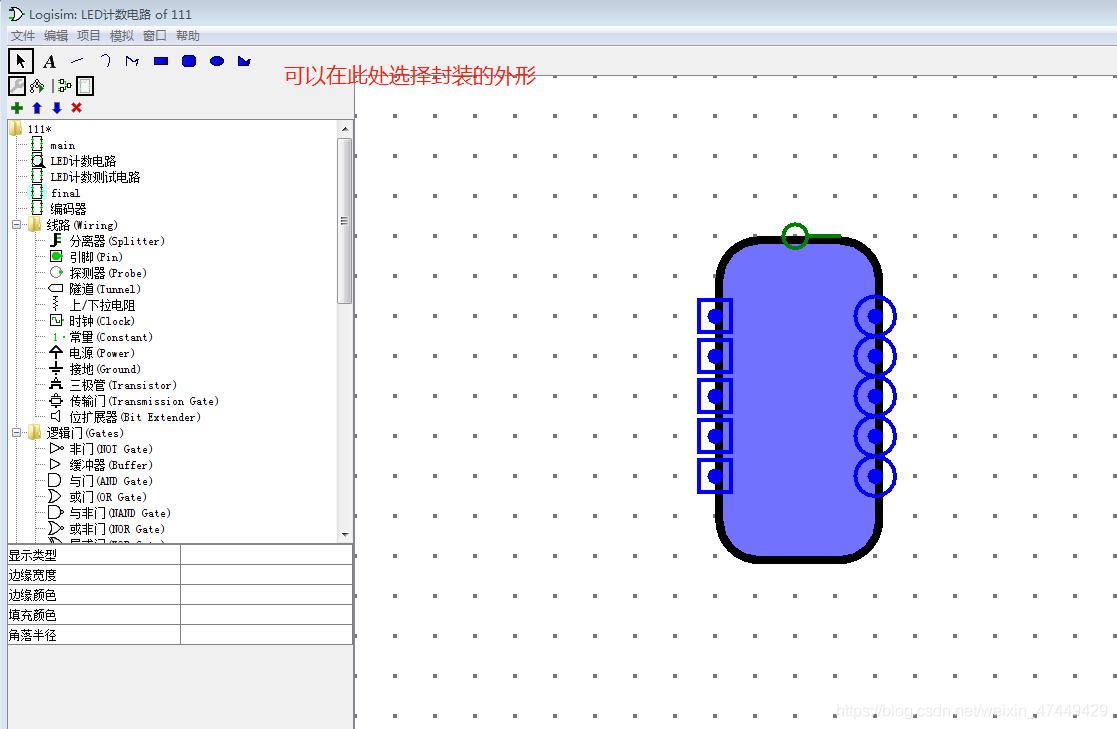Click the tree scrollbar up arrow
The width and height of the screenshot is (1117, 729).
pos(345,129)
